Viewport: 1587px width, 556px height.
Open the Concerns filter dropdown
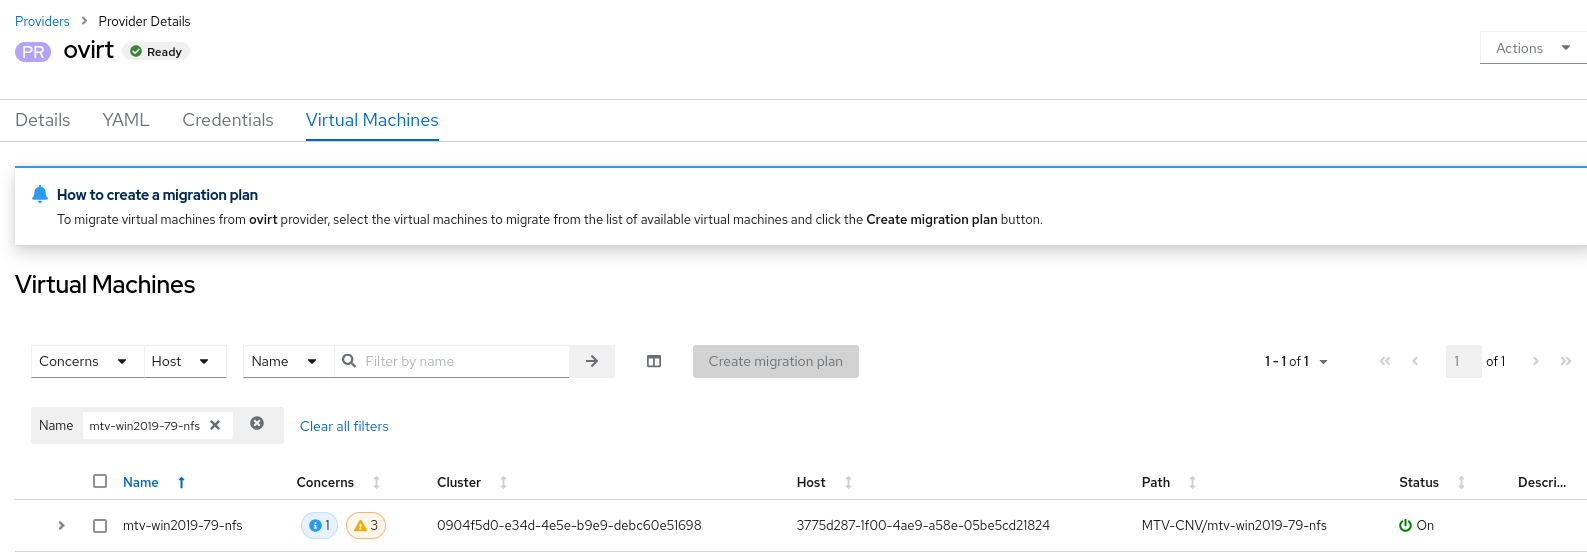point(83,361)
